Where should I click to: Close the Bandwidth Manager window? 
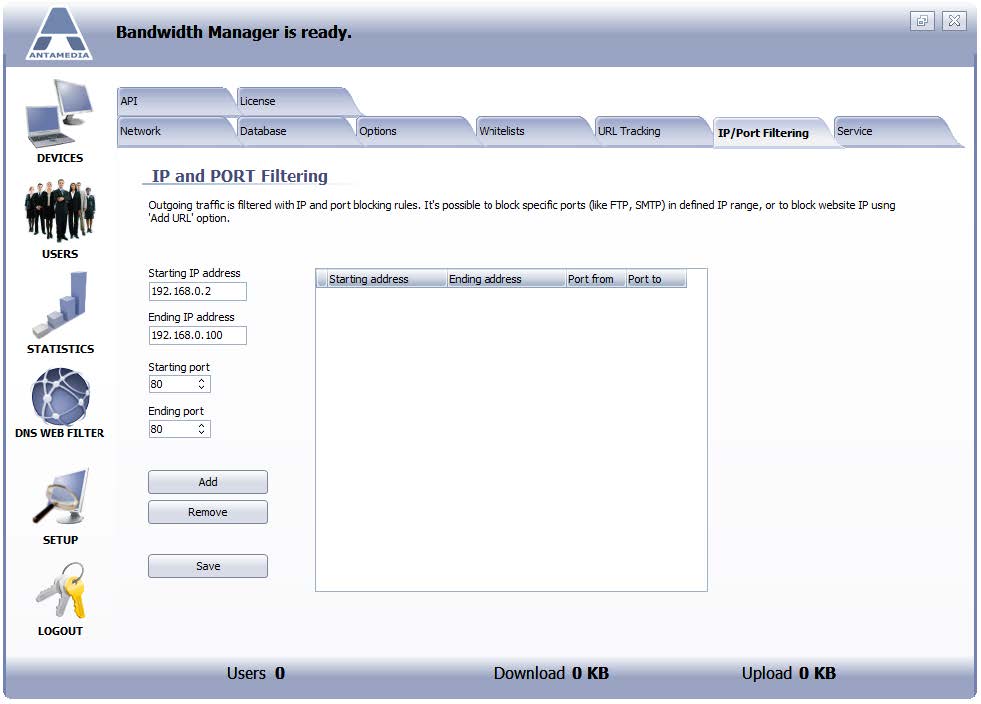tap(954, 21)
